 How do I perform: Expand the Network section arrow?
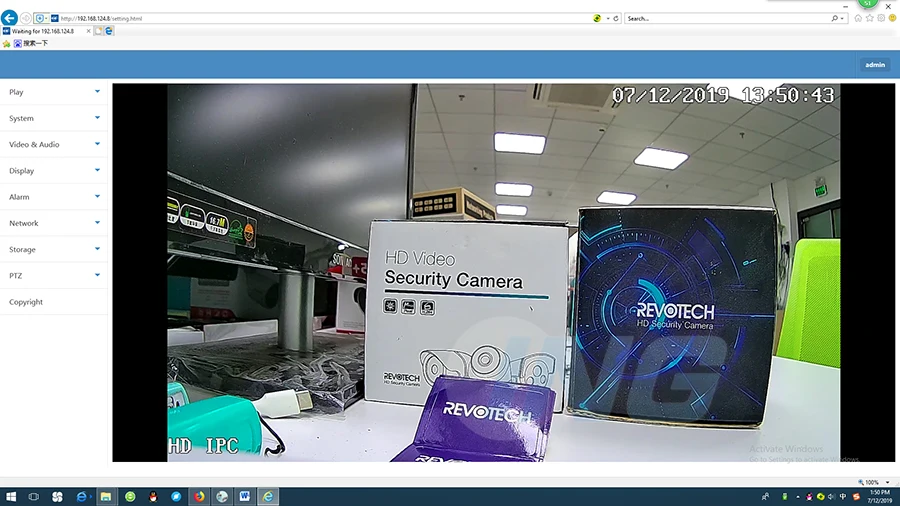tap(97, 223)
